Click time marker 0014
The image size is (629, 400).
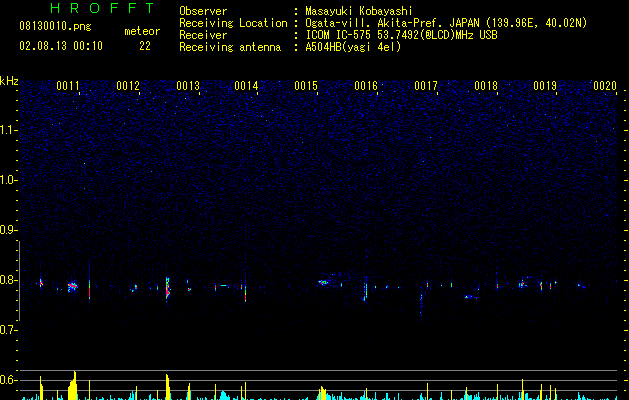[x=246, y=86]
